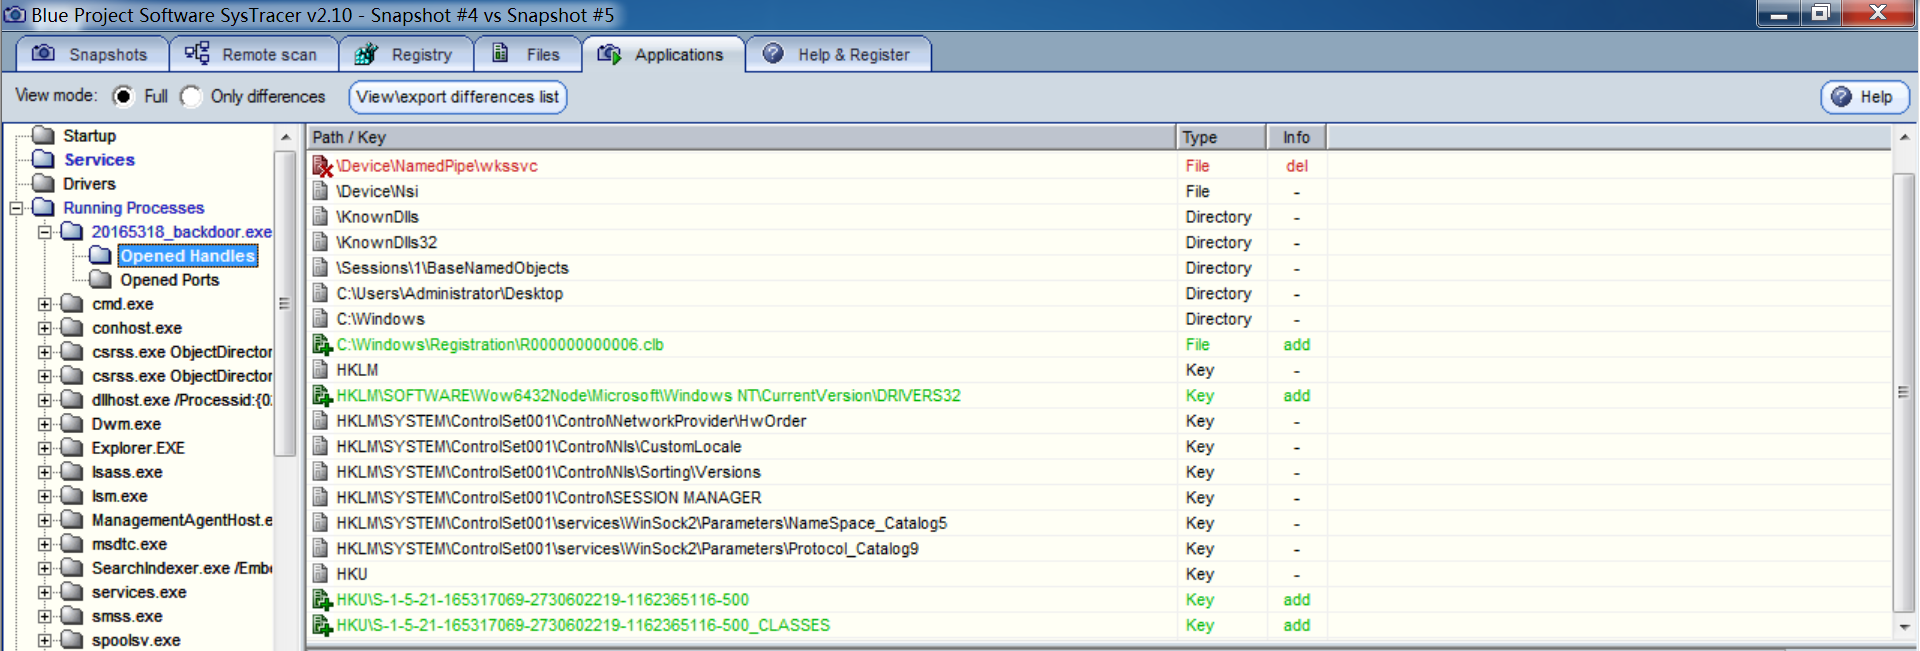The width and height of the screenshot is (1920, 651).
Task: Open the Remote scan tab
Action: [254, 54]
